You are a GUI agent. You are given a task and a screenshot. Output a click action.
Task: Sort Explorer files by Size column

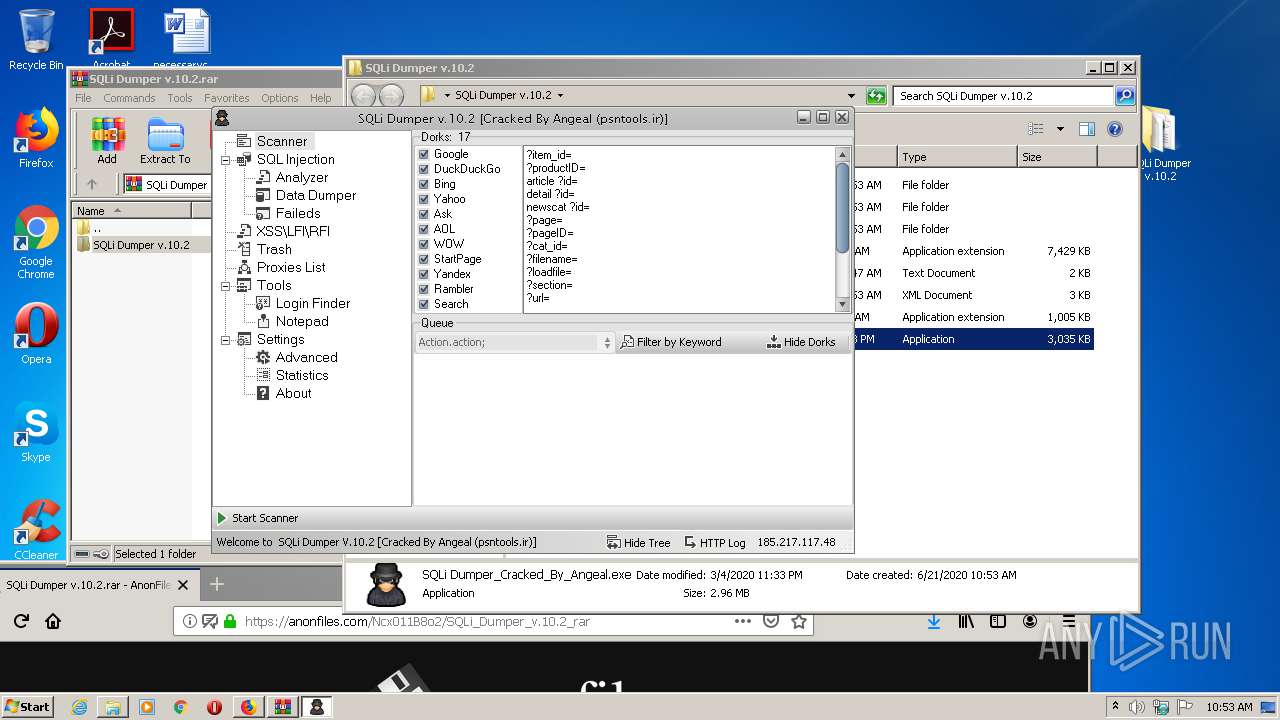(x=1057, y=157)
